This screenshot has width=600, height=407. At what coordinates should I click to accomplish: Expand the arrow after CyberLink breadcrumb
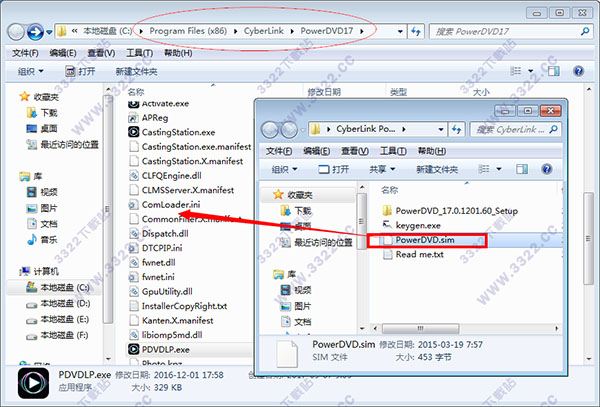292,31
